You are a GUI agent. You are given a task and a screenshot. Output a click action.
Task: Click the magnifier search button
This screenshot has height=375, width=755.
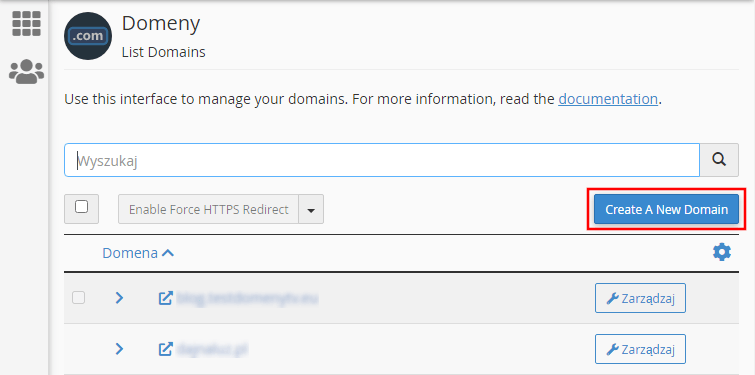pos(719,160)
